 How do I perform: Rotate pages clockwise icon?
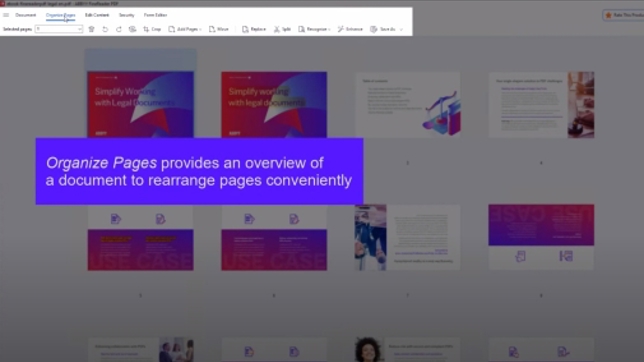pyautogui.click(x=119, y=29)
